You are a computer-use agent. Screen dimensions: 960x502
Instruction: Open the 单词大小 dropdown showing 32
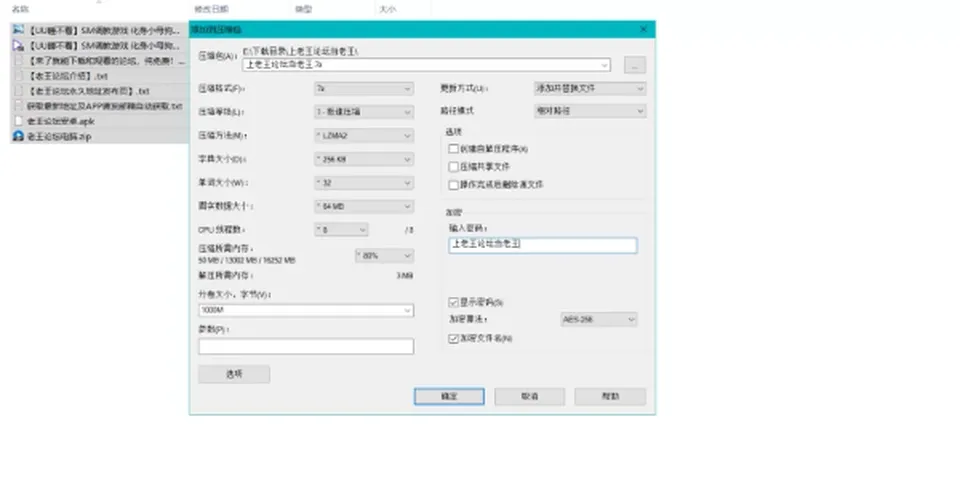pos(364,183)
